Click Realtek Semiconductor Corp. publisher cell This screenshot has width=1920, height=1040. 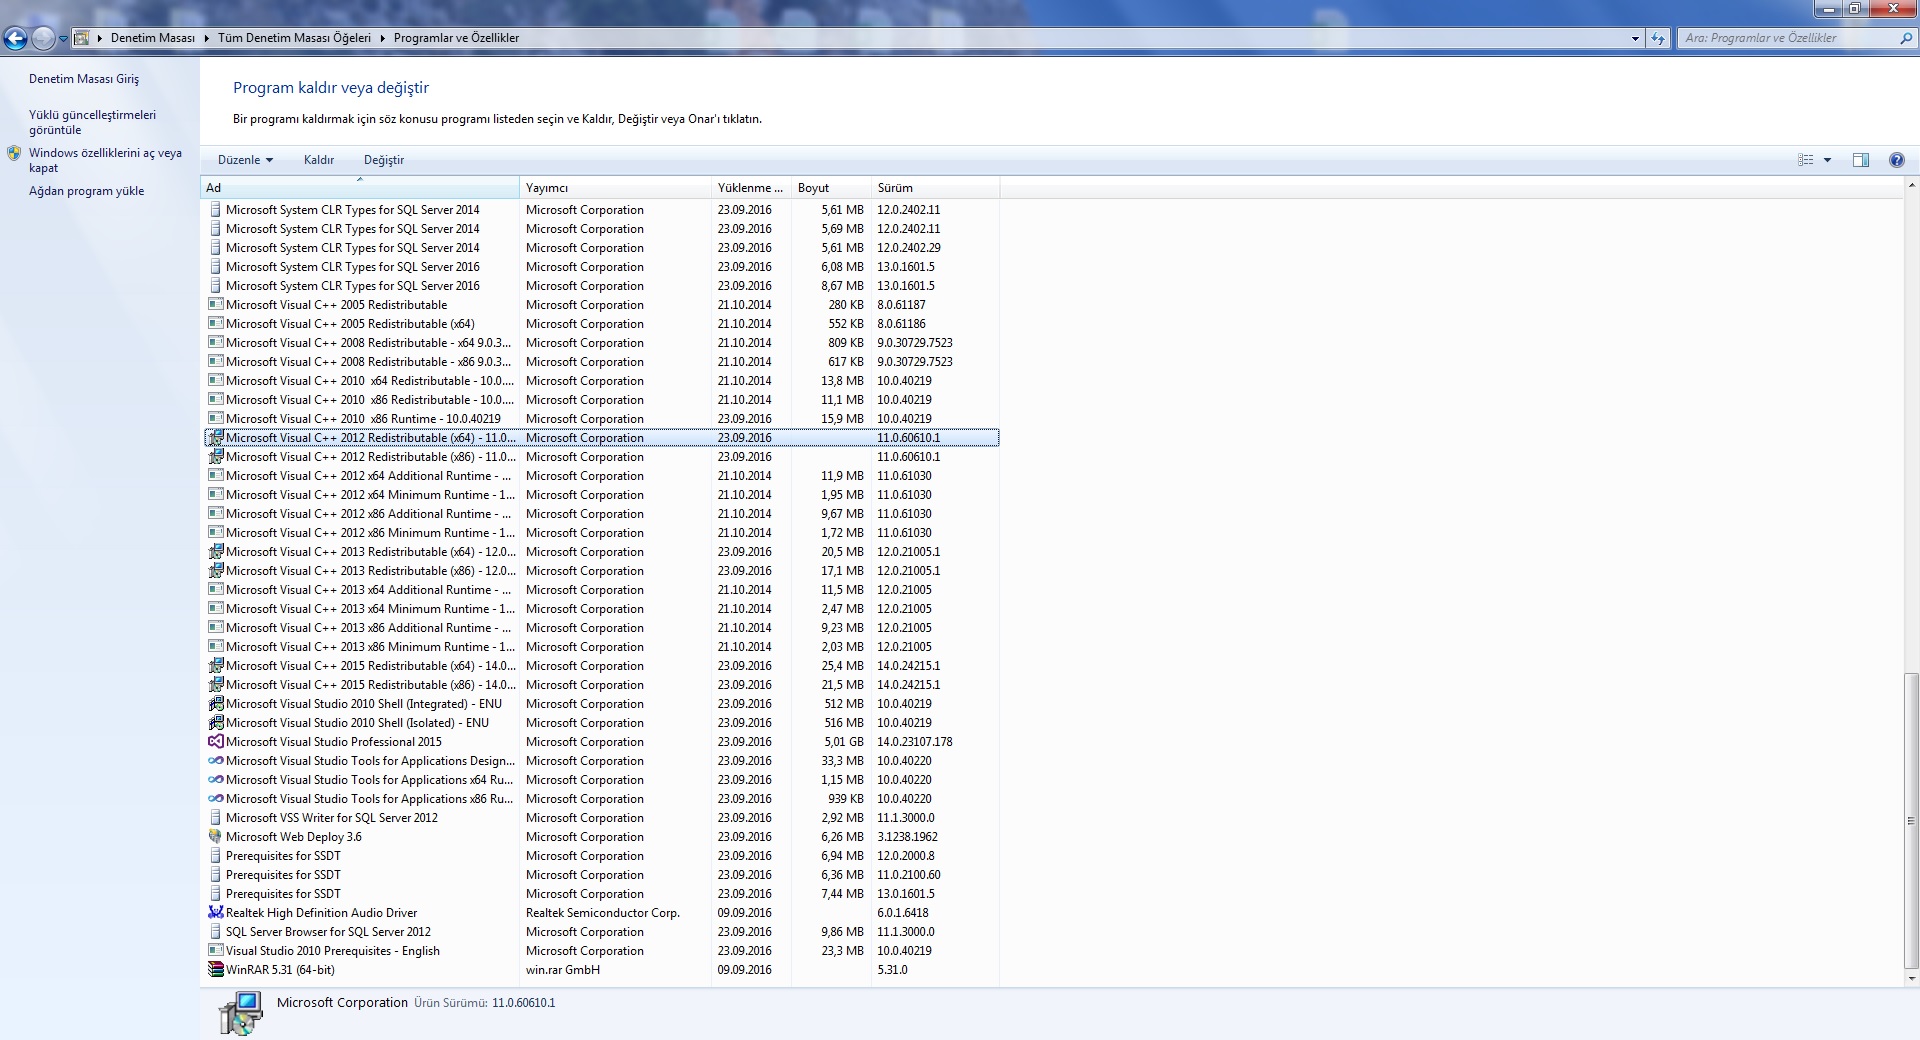pyautogui.click(x=603, y=913)
